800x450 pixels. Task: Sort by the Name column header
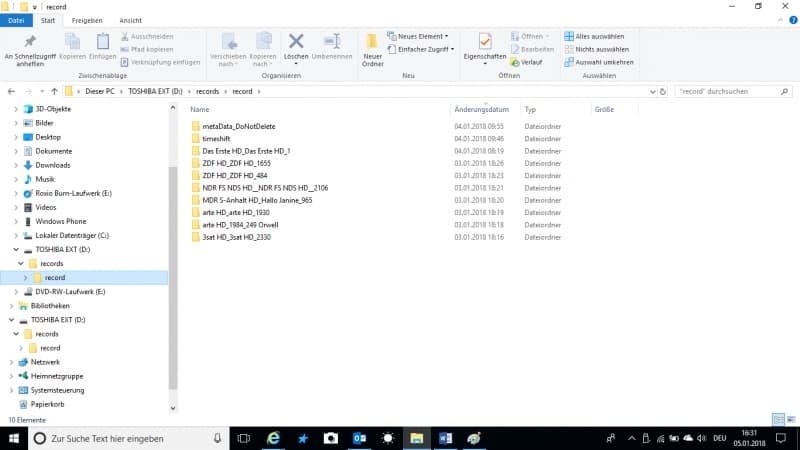click(x=199, y=109)
